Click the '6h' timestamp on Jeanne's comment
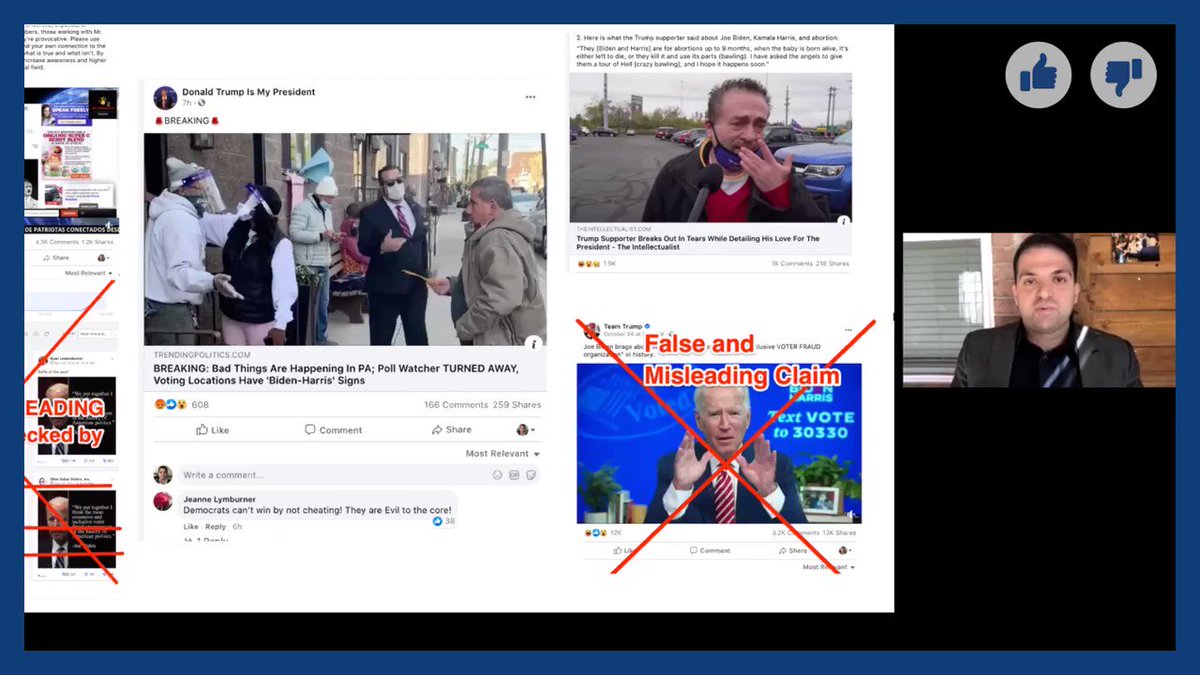 coord(237,526)
